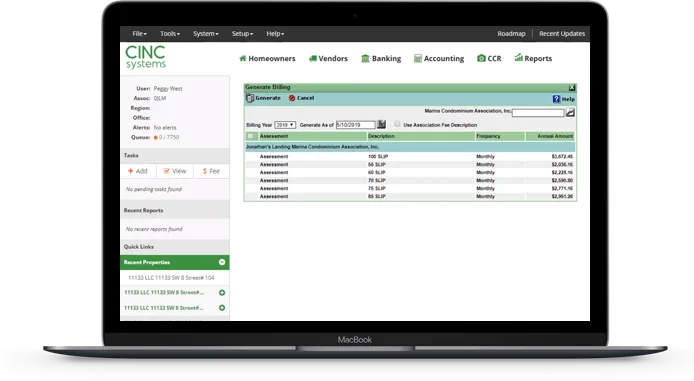Screen dimensions: 694x381
Task: Expand the second 11133 LLC property entry
Action: click(x=222, y=292)
